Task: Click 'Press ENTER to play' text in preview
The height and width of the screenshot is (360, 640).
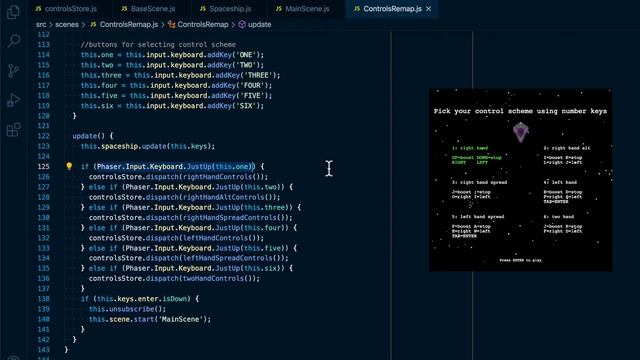Action: [x=520, y=260]
